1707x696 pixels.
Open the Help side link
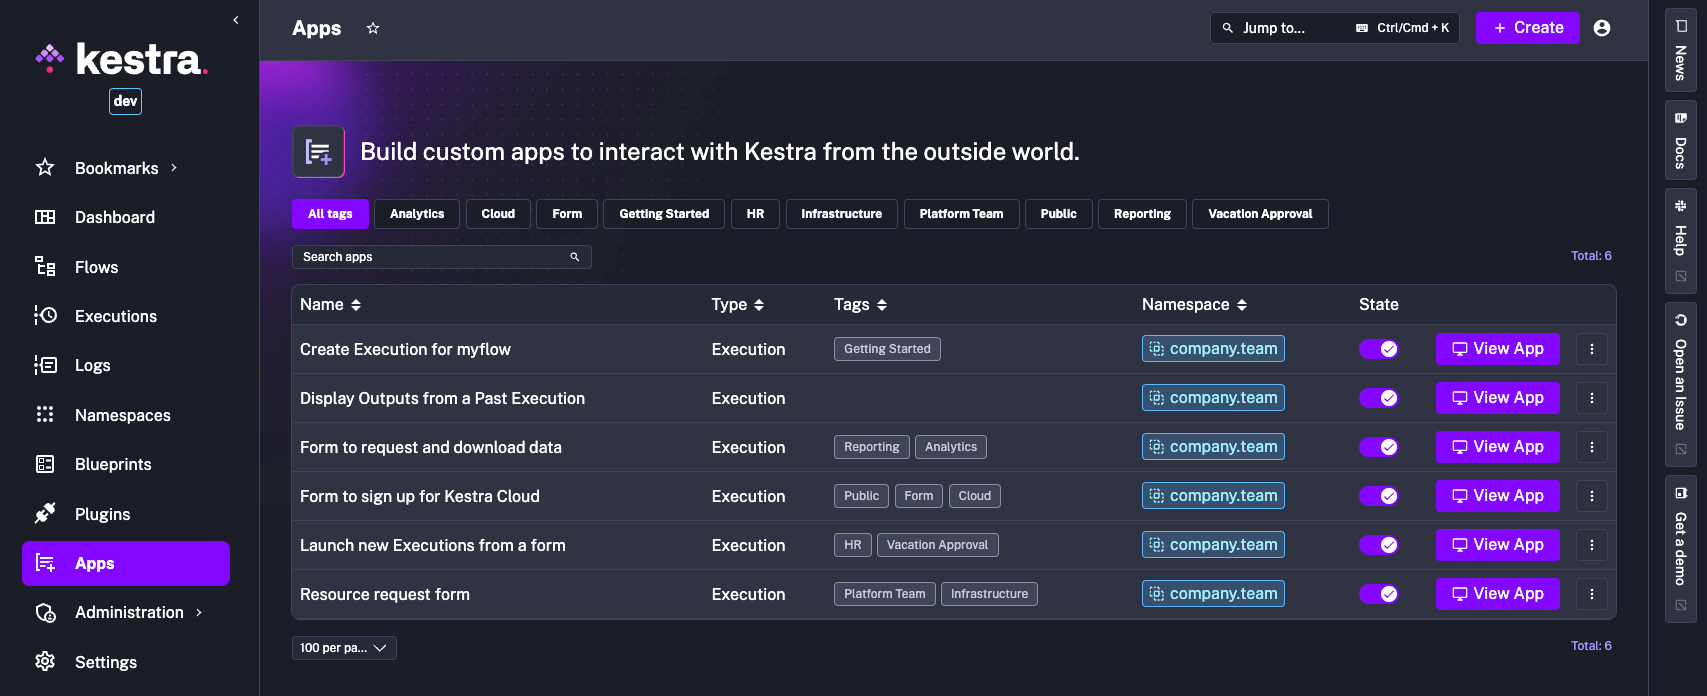coord(1681,241)
